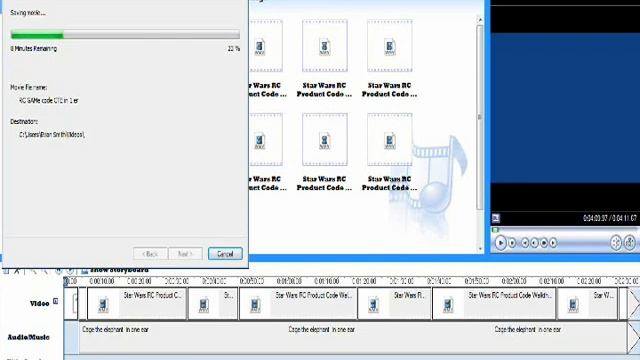Click the 0:01:00.00 mark on timeline ruler
The width and height of the screenshot is (640, 360).
(289, 281)
